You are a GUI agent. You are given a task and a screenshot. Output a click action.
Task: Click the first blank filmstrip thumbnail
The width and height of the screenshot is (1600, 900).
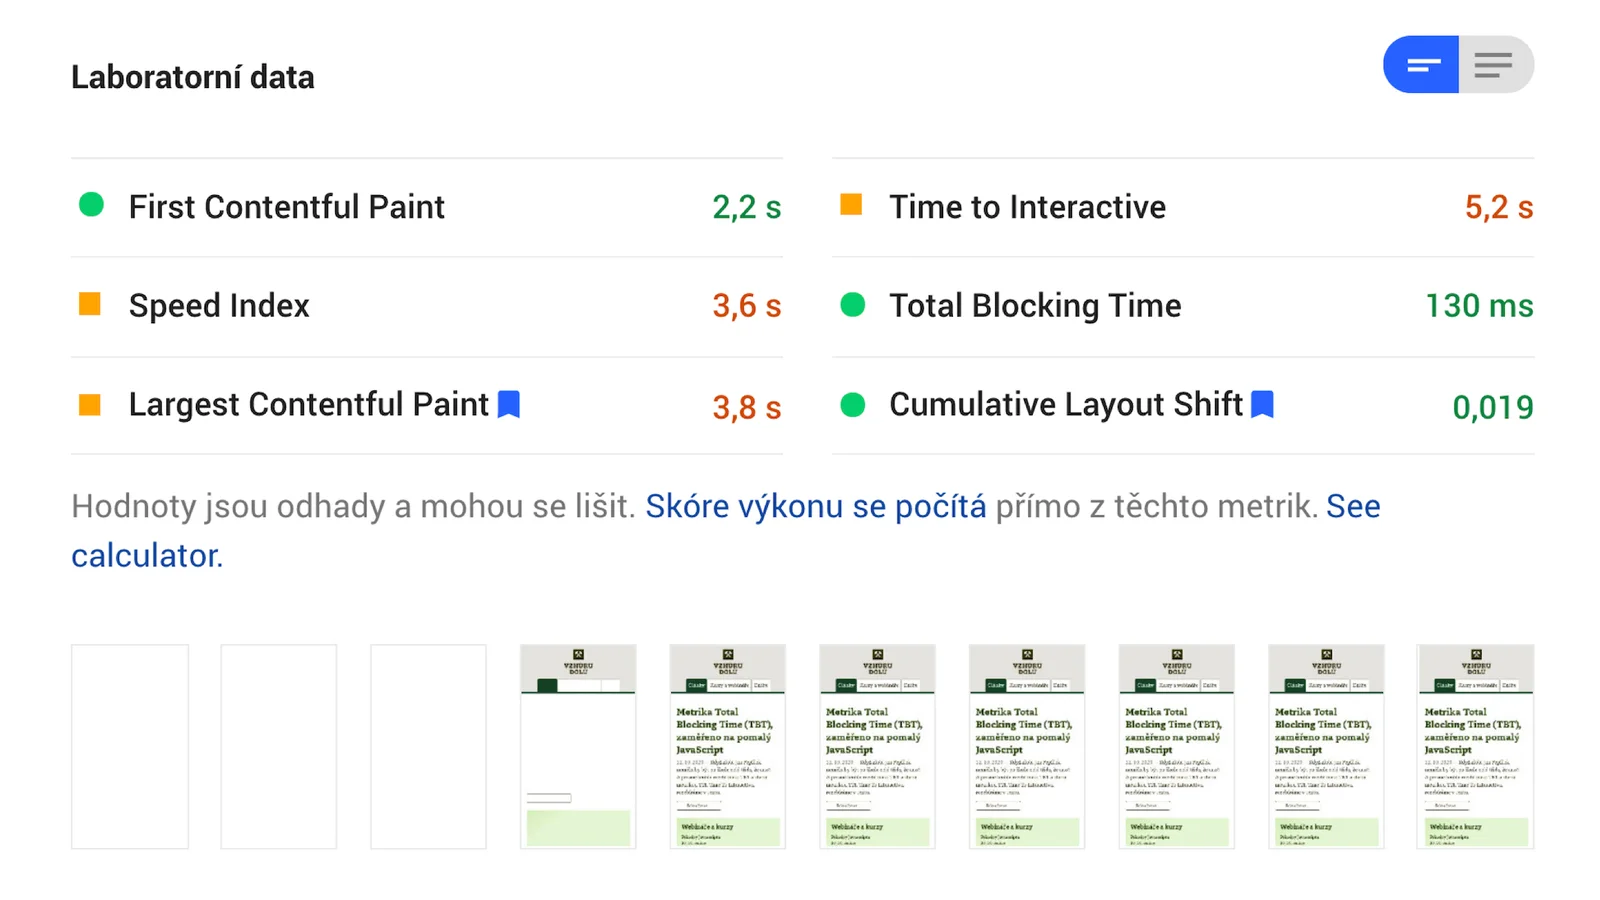click(x=130, y=746)
